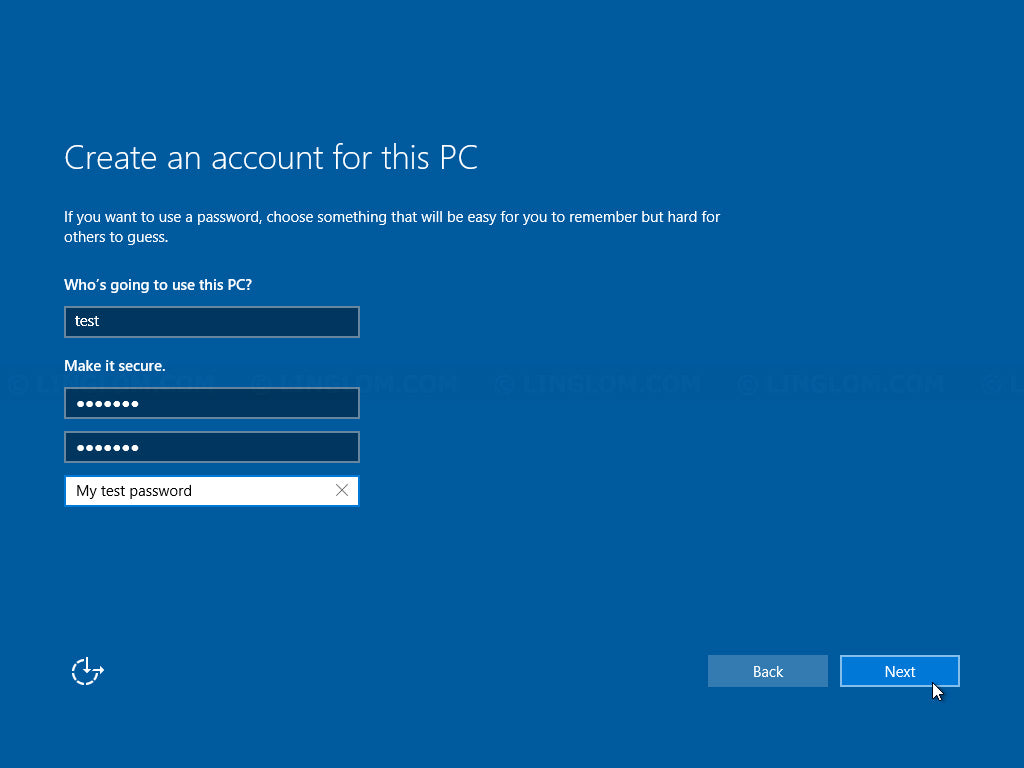
Task: Go to previous step with Back
Action: 767,671
